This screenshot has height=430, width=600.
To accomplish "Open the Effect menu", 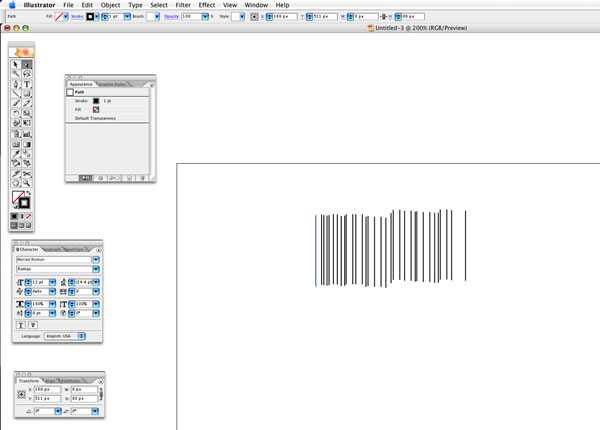I will [206, 5].
